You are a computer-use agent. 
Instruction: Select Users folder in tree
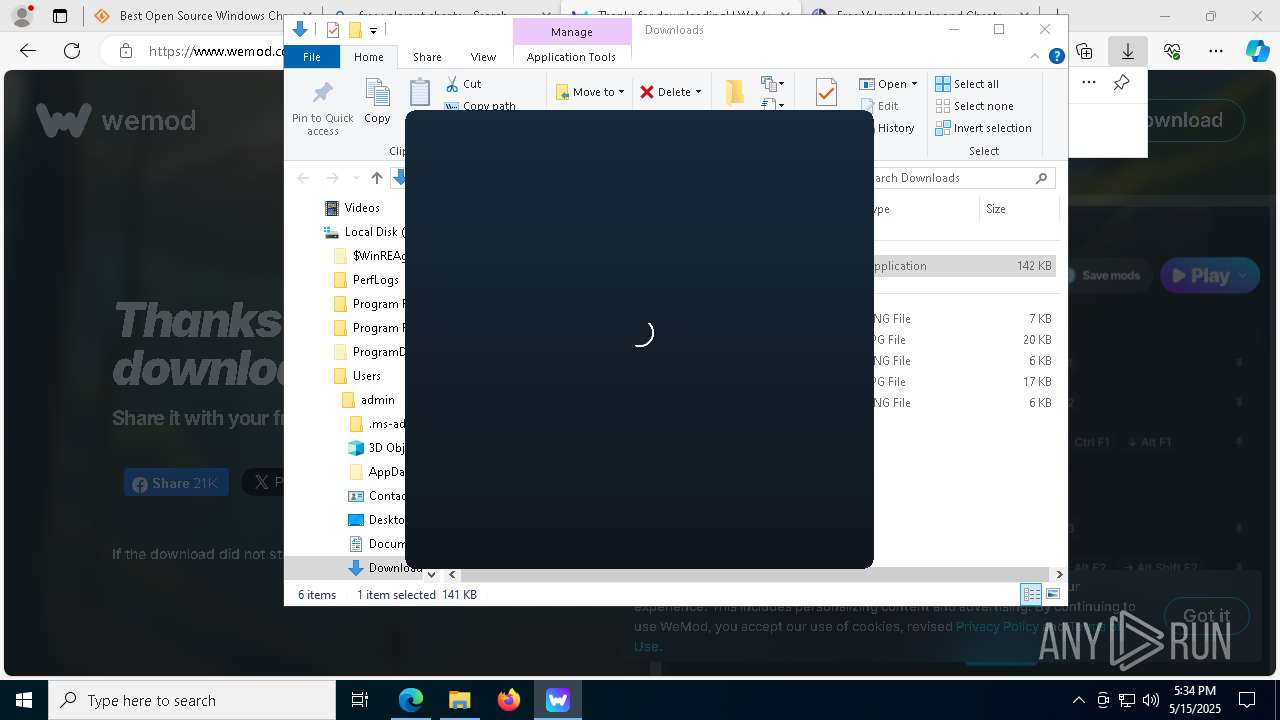[366, 376]
